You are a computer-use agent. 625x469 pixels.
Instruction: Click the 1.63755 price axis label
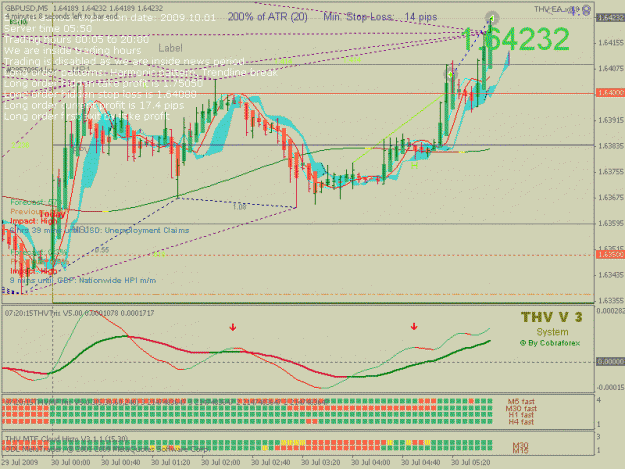click(x=611, y=172)
